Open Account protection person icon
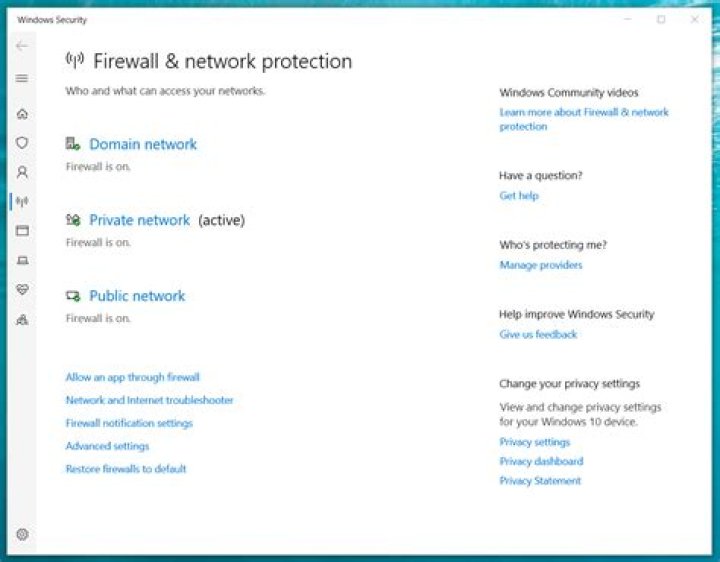 click(22, 172)
